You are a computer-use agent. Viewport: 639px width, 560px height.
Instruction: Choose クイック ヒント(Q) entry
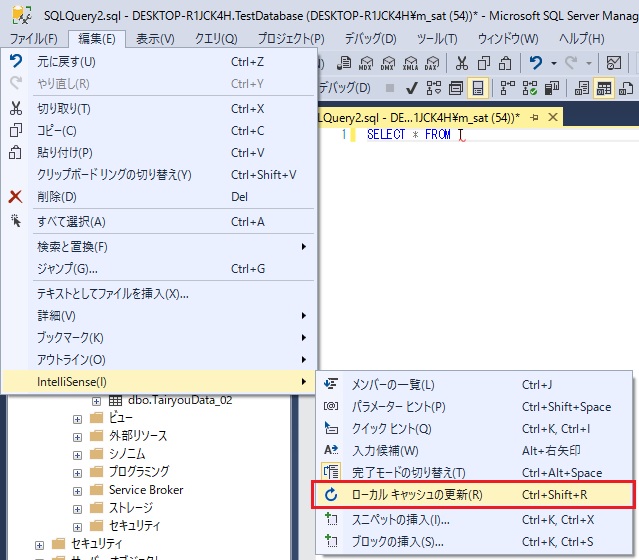click(x=474, y=428)
